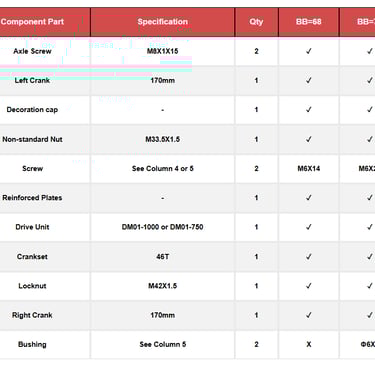
Task: Click the 170mm specification for Left Crank
Action: tap(163, 80)
